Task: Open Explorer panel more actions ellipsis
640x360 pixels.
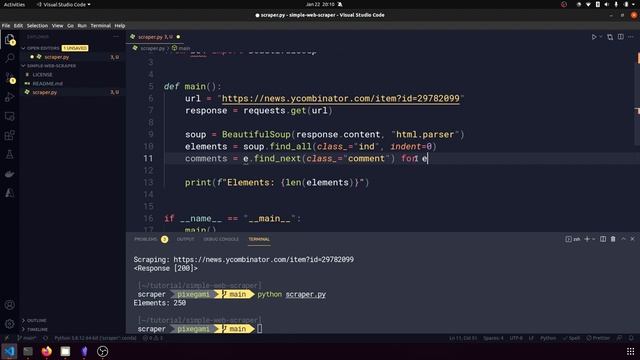Action: pyautogui.click(x=116, y=37)
